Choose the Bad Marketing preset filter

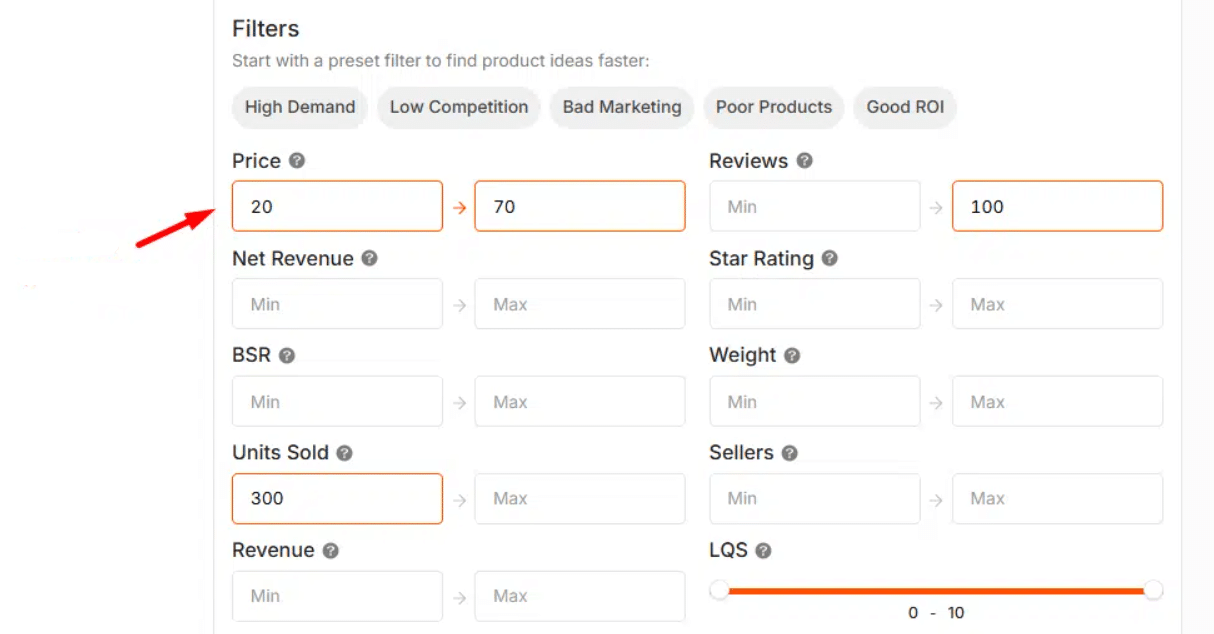point(622,107)
